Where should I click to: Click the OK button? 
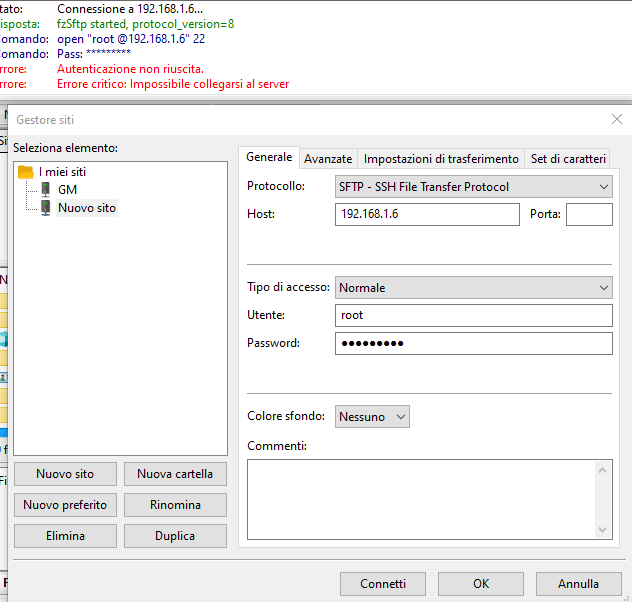click(x=481, y=584)
